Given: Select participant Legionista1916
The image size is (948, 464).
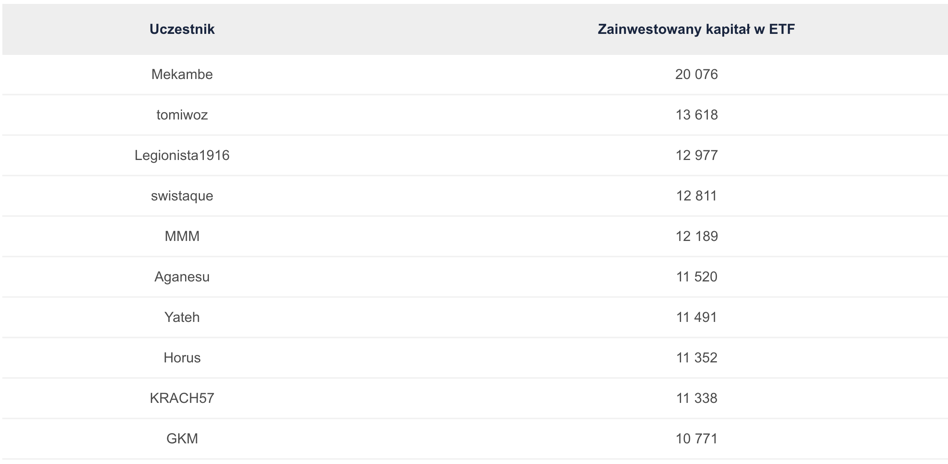Looking at the screenshot, I should coord(182,155).
